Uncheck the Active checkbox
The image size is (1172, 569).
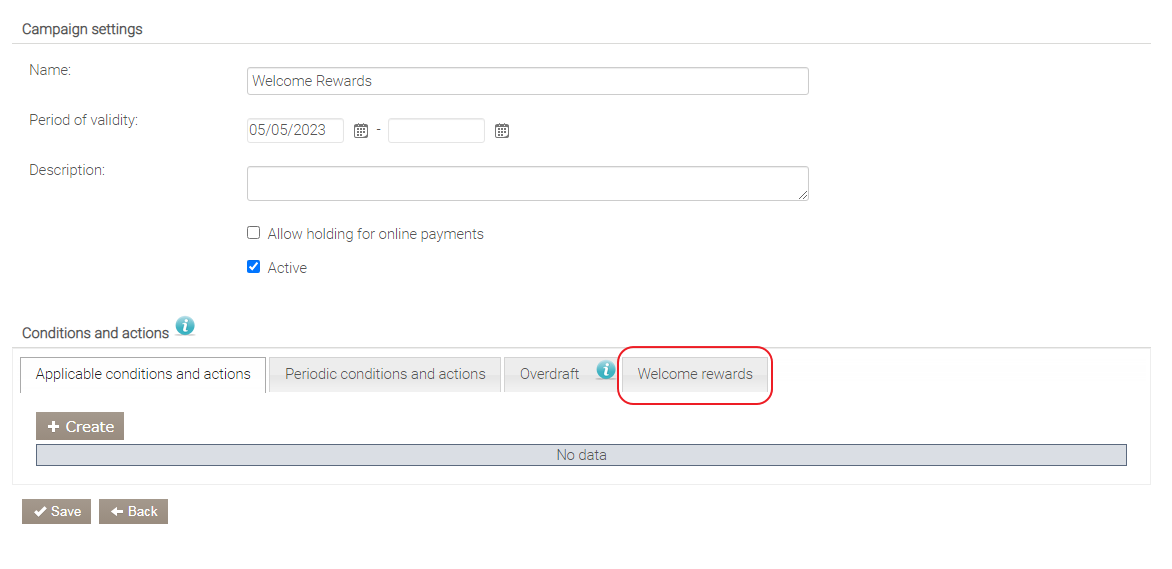click(254, 267)
